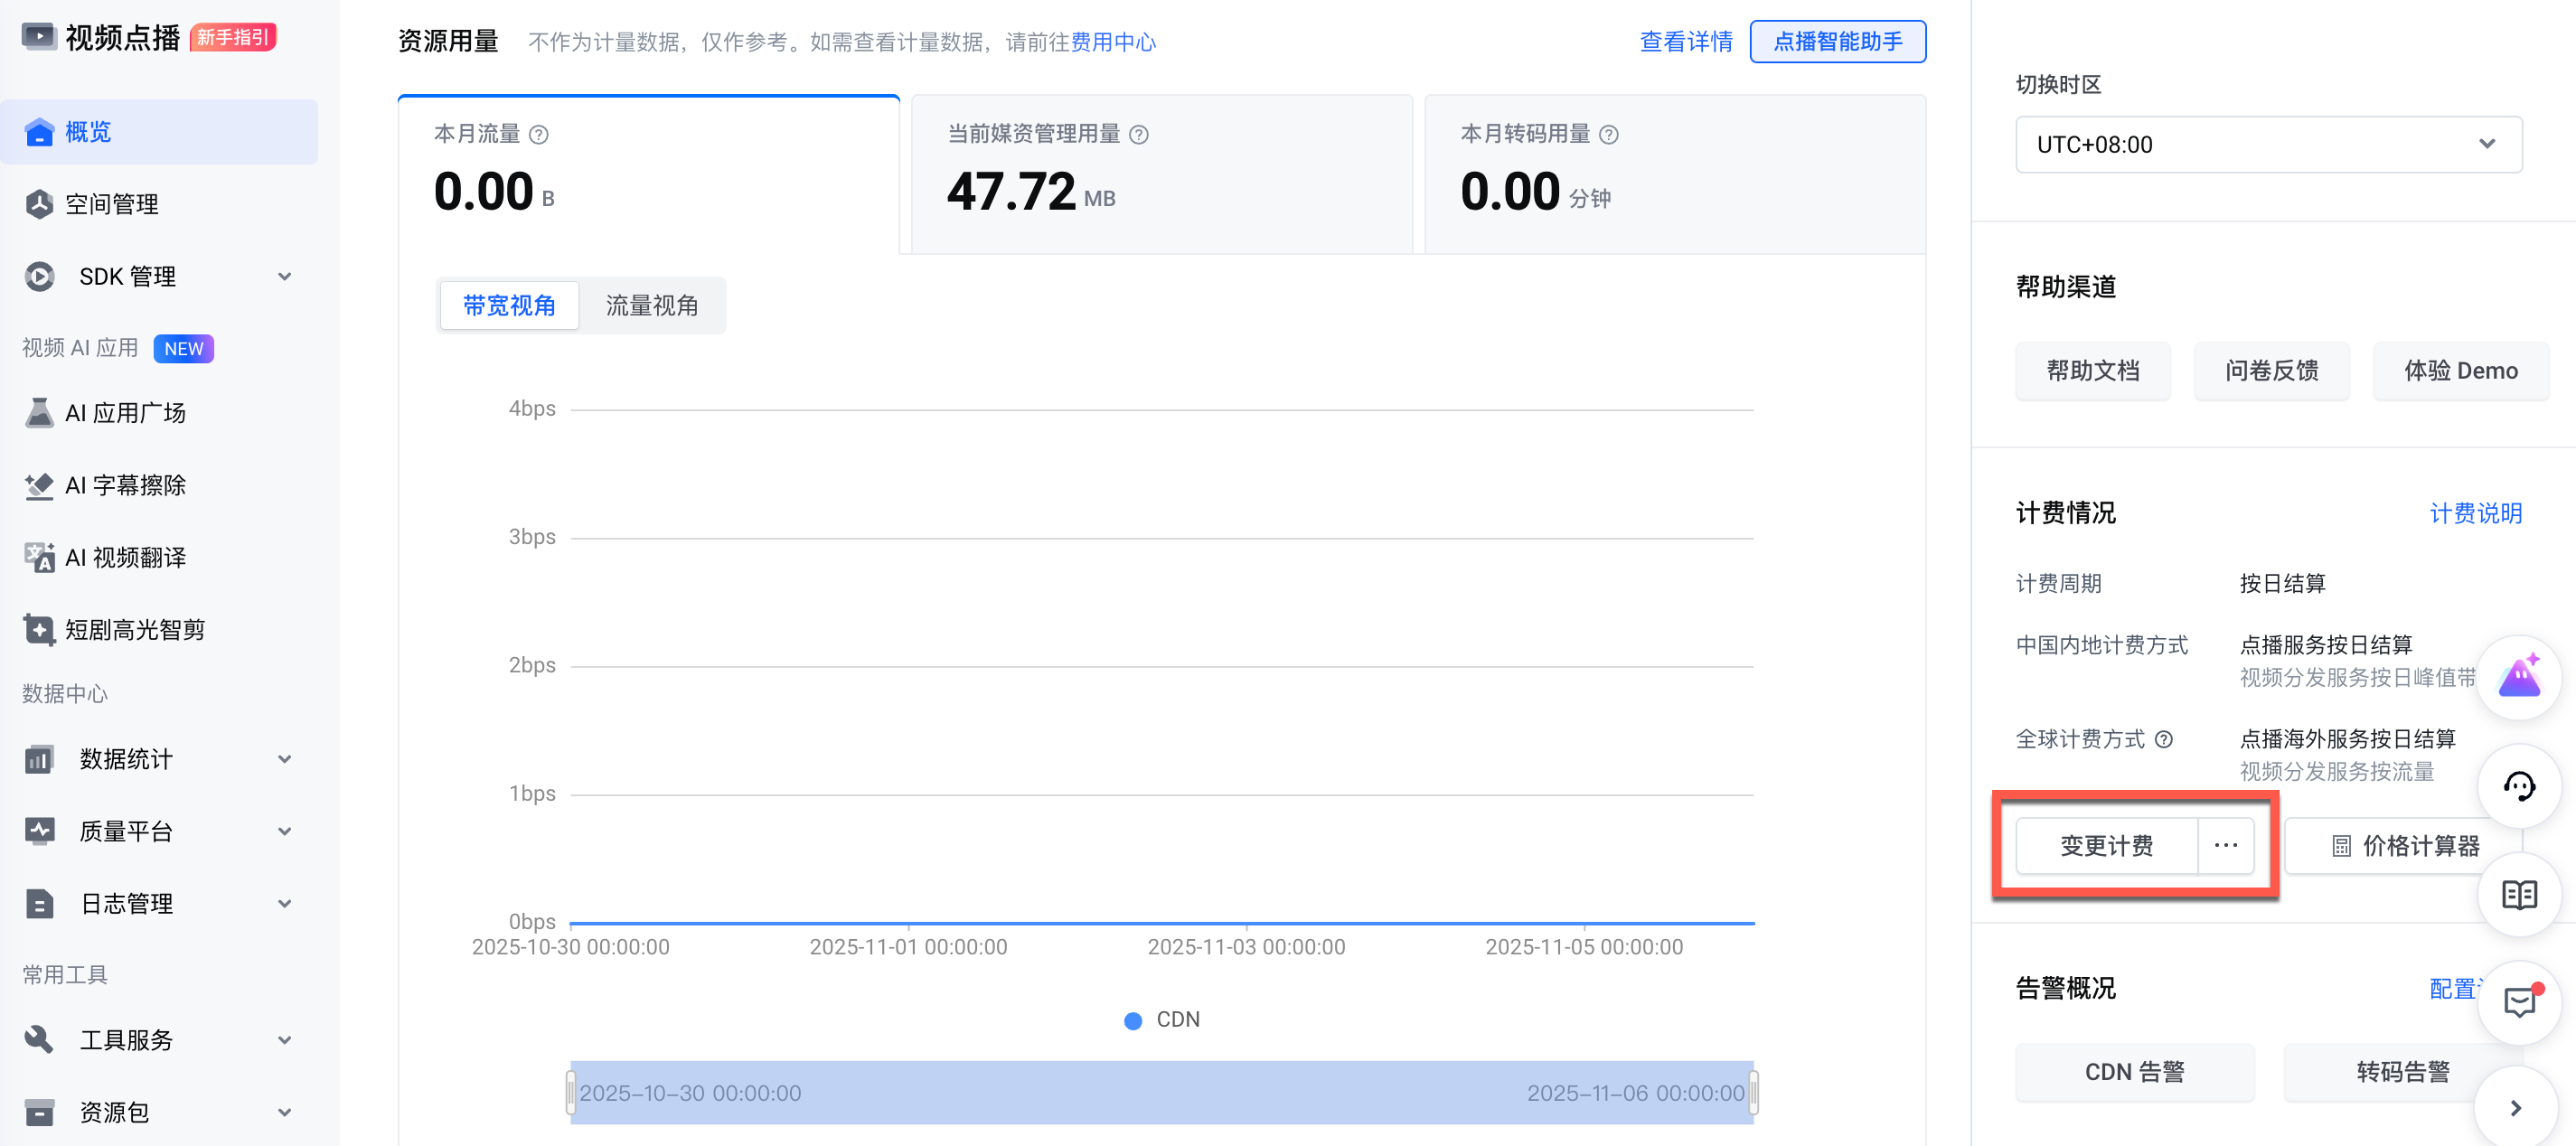Click the left handle of date range slider
Image resolution: width=2576 pixels, height=1146 pixels.
tap(571, 1093)
